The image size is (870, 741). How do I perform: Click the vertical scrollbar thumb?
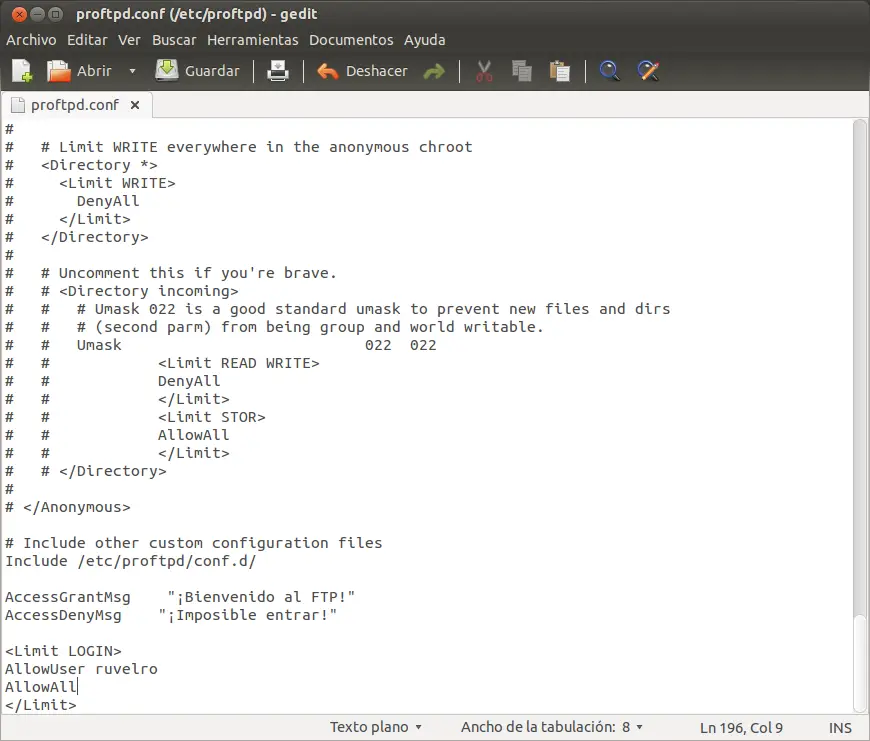[x=860, y=662]
